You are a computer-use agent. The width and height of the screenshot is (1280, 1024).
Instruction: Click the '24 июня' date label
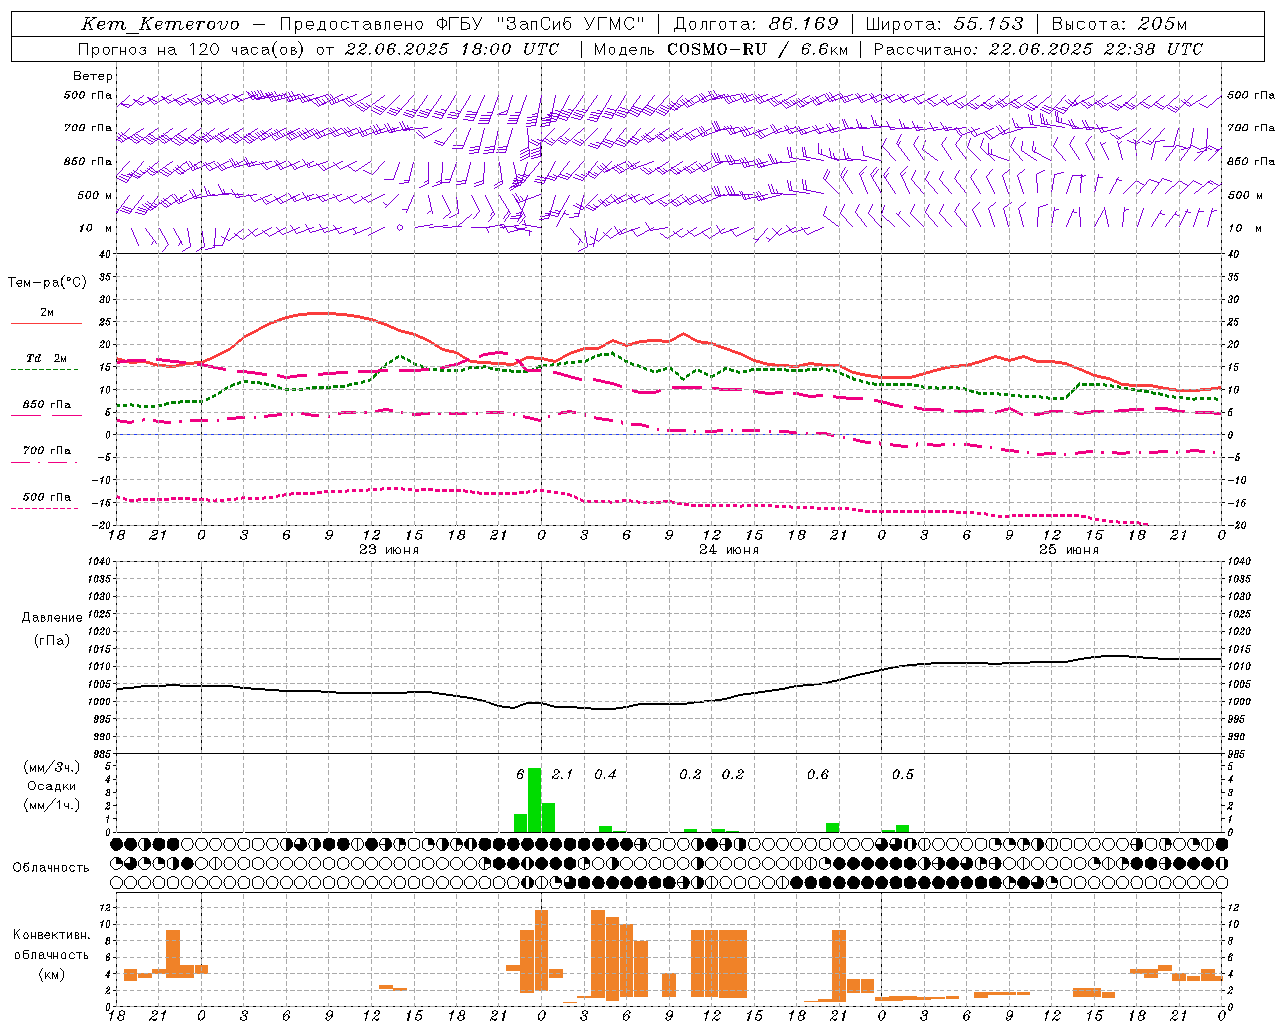(x=729, y=550)
